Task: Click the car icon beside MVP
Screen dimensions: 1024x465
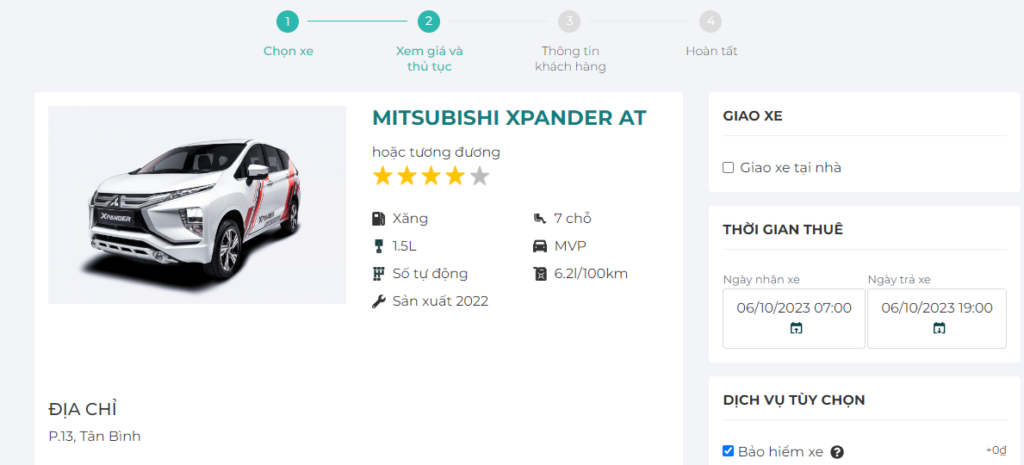Action: point(540,246)
